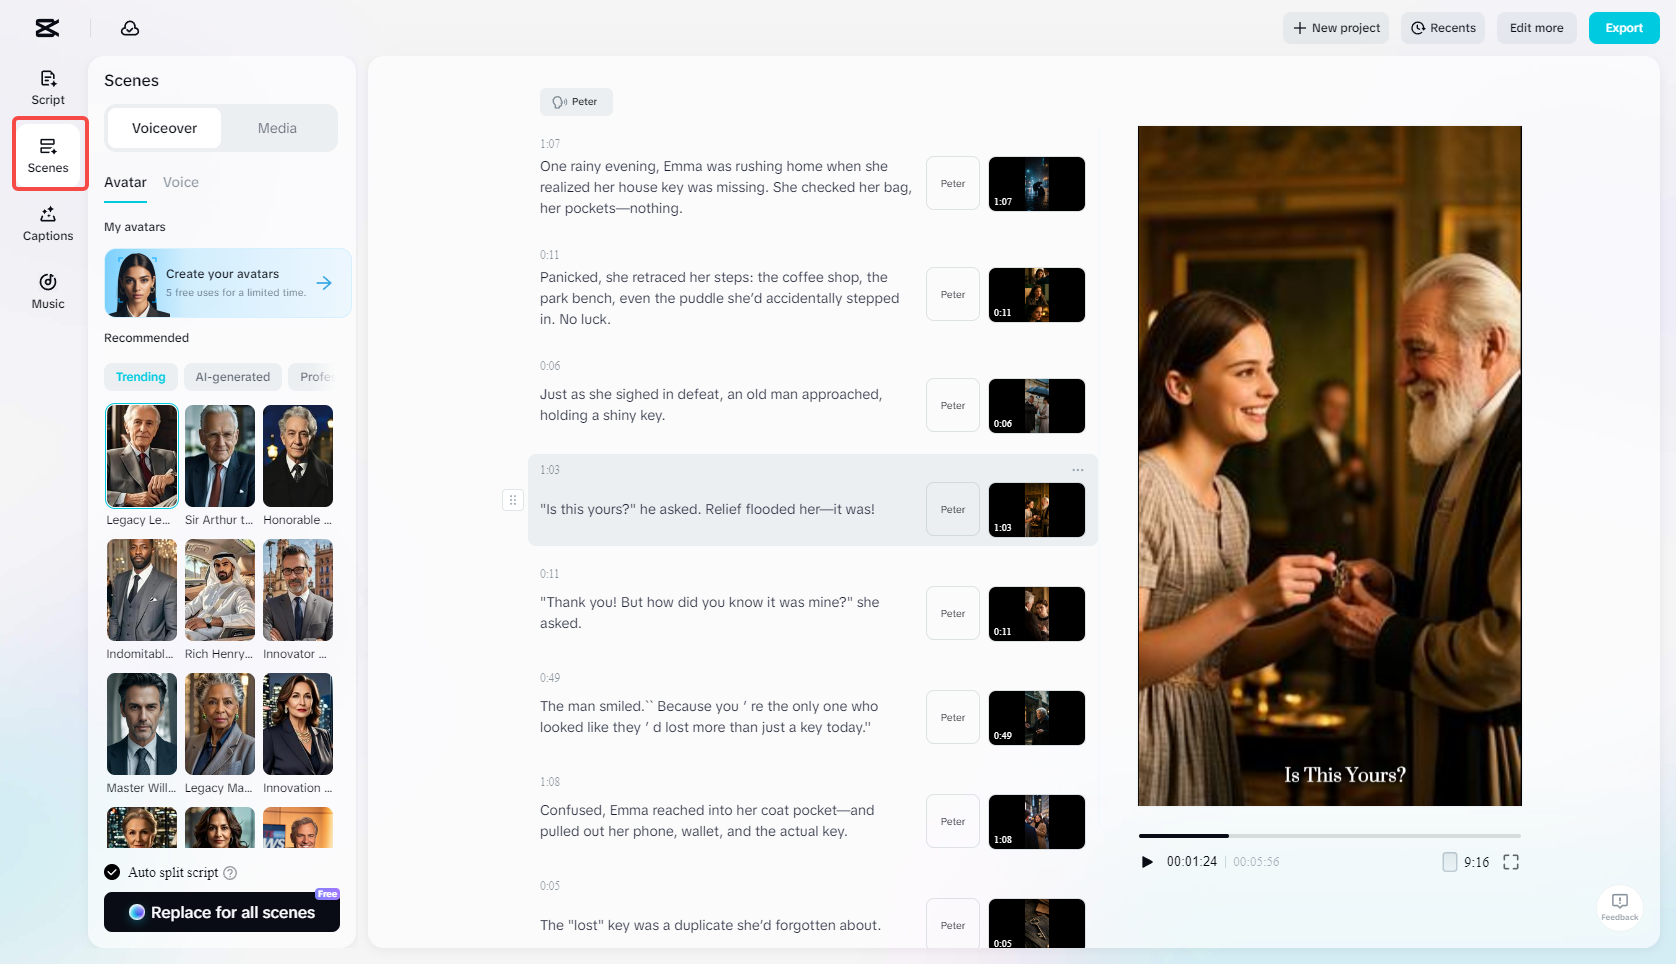1676x964 pixels.
Task: Open the cloud upload icon at top left
Action: point(130,28)
